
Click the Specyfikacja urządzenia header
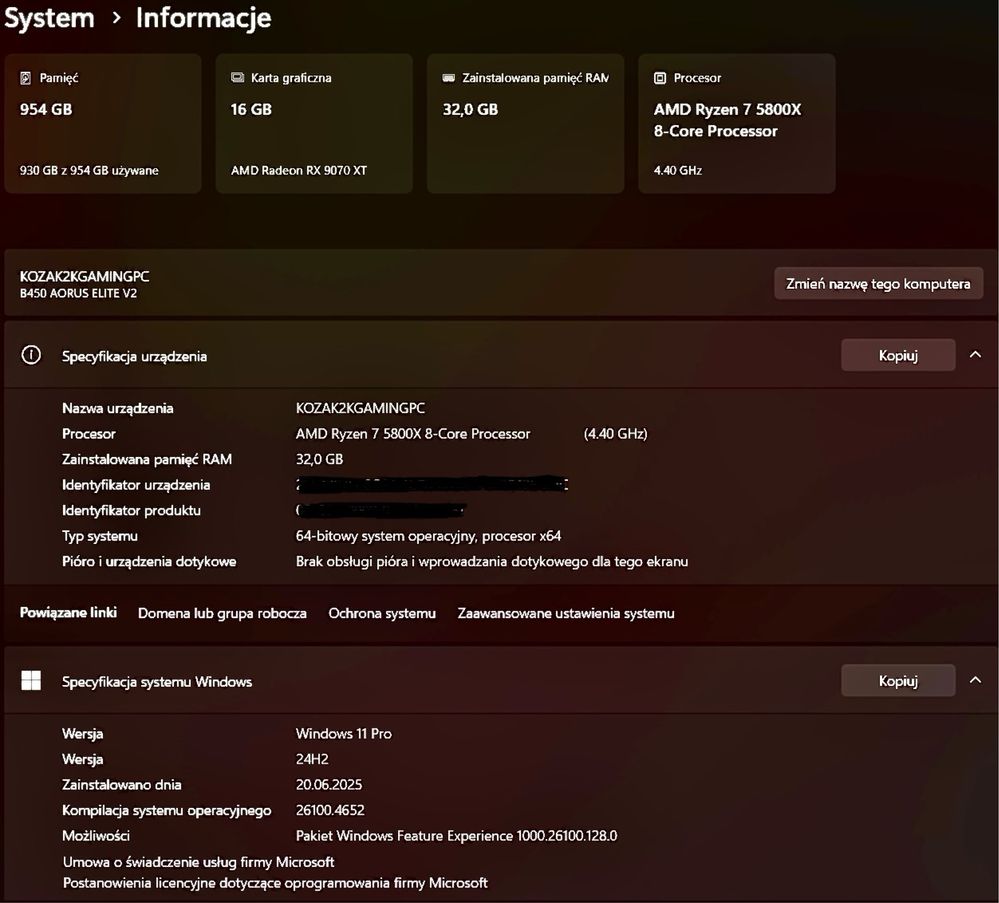pyautogui.click(x=500, y=355)
